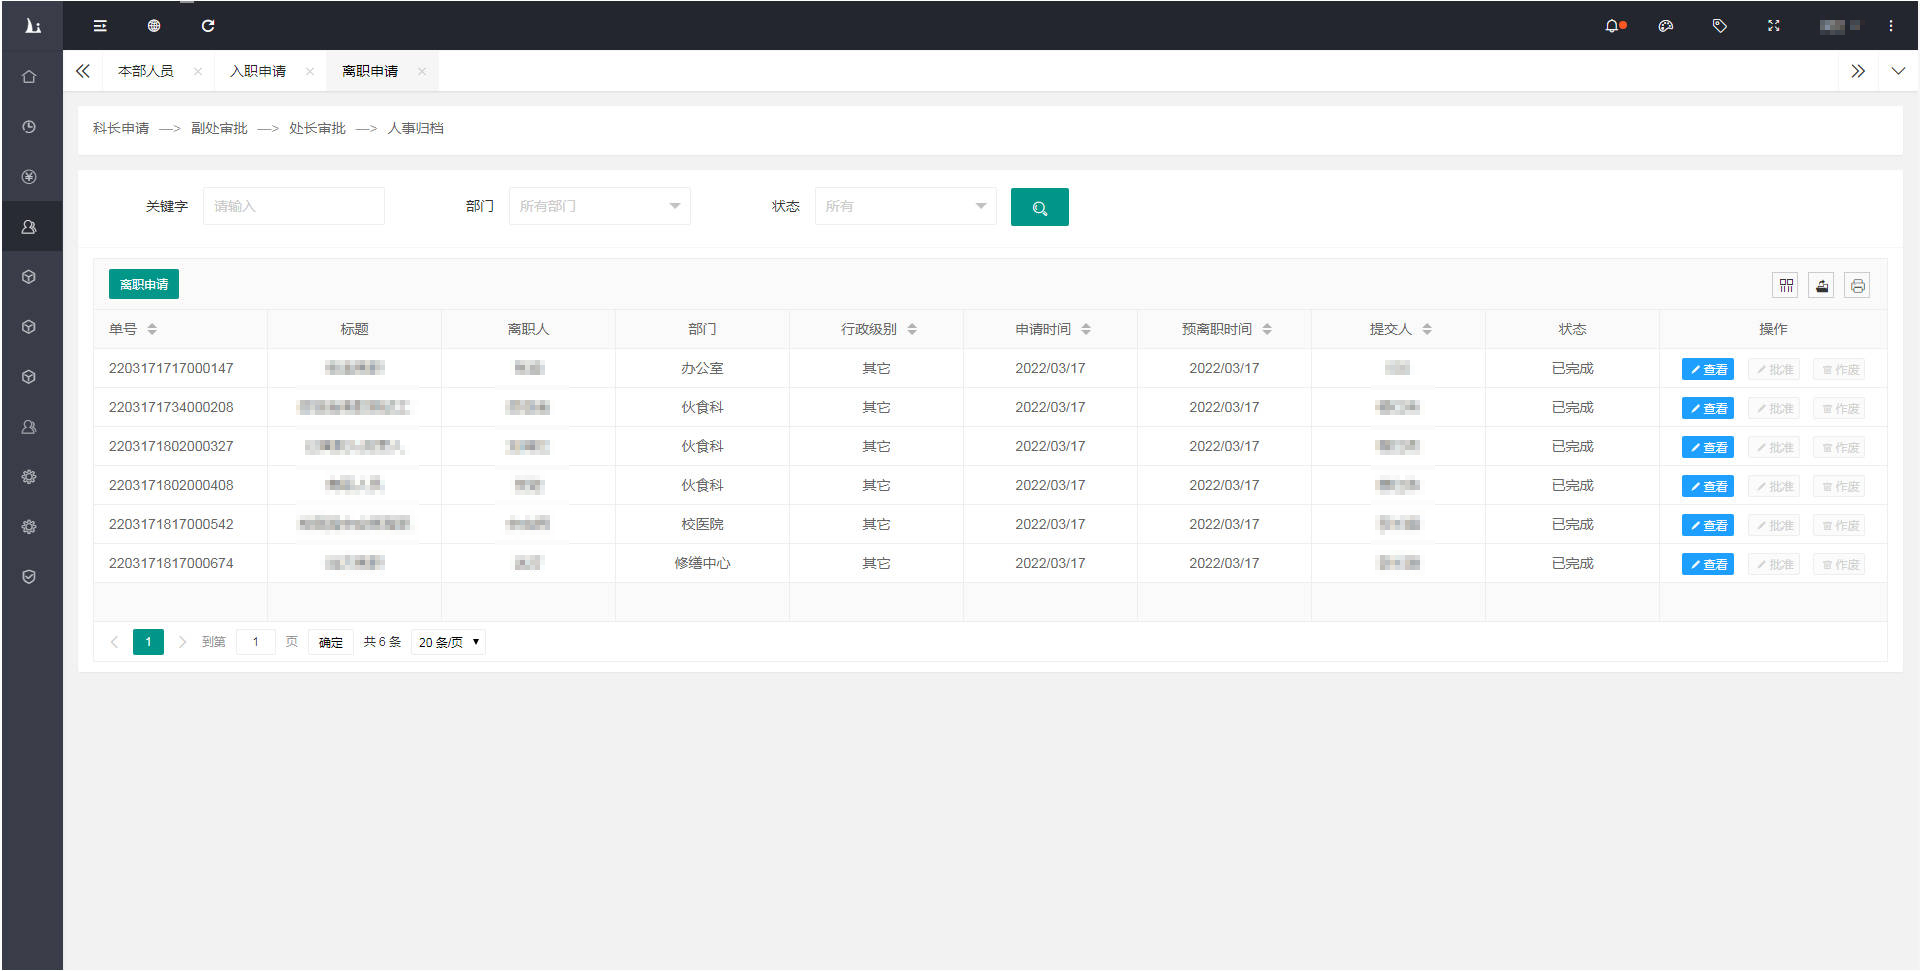Screen dimensions: 1920x971
Task: Click the refresh icon in header
Action: (208, 26)
